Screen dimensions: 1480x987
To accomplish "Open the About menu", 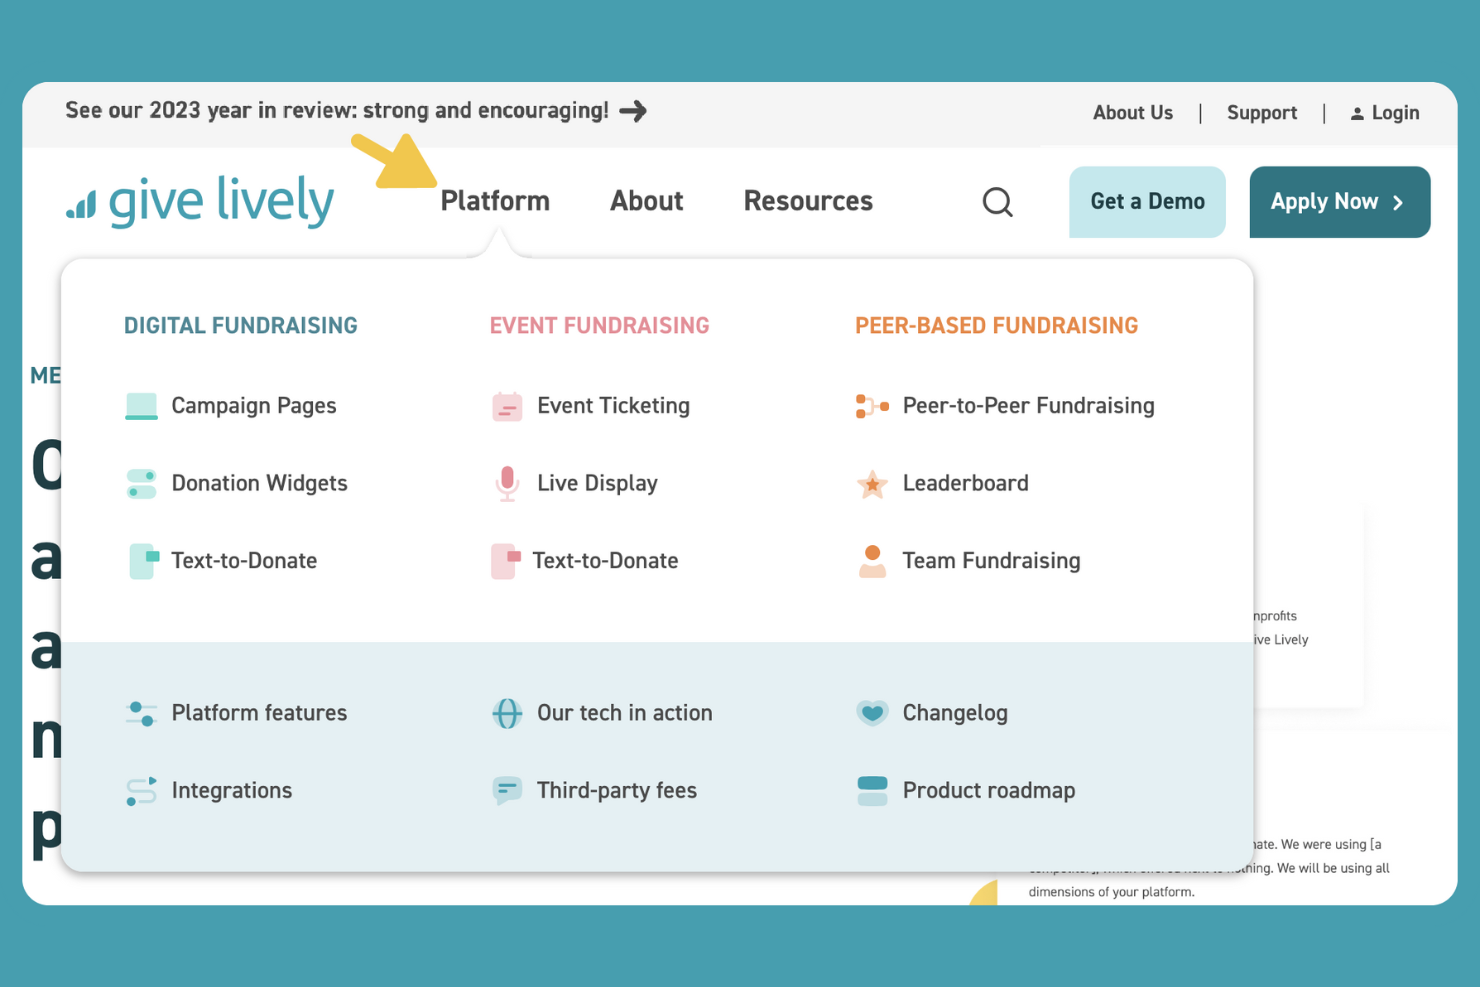I will click(646, 201).
